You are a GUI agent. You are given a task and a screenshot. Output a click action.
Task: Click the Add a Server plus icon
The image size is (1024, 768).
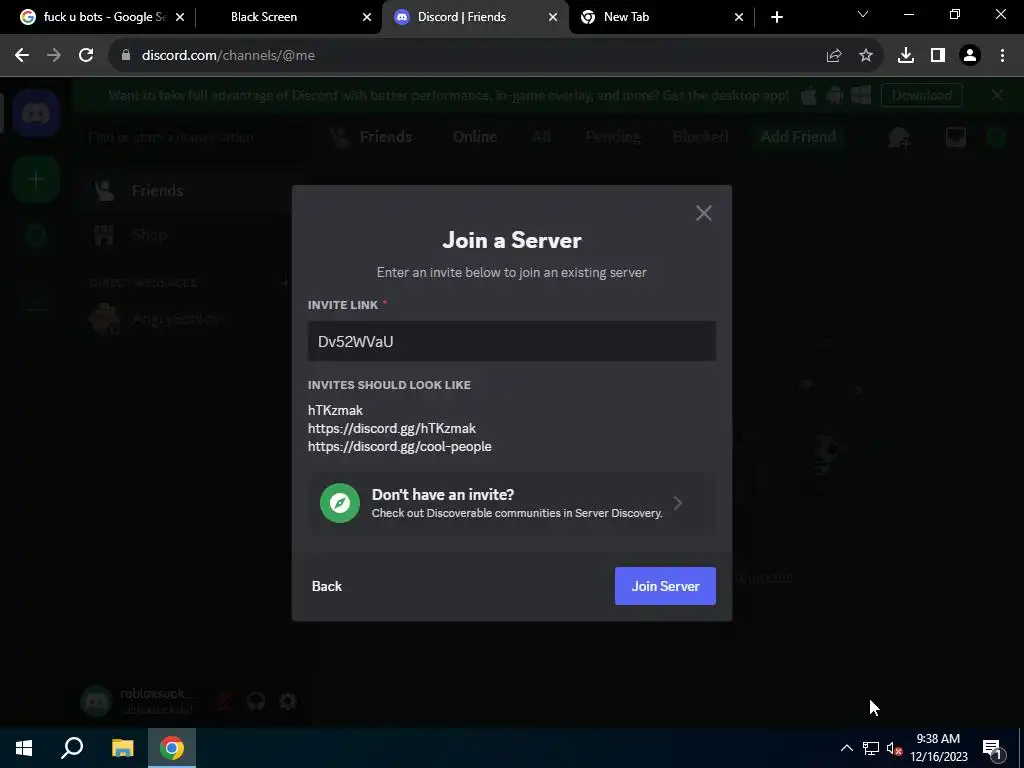[36, 179]
